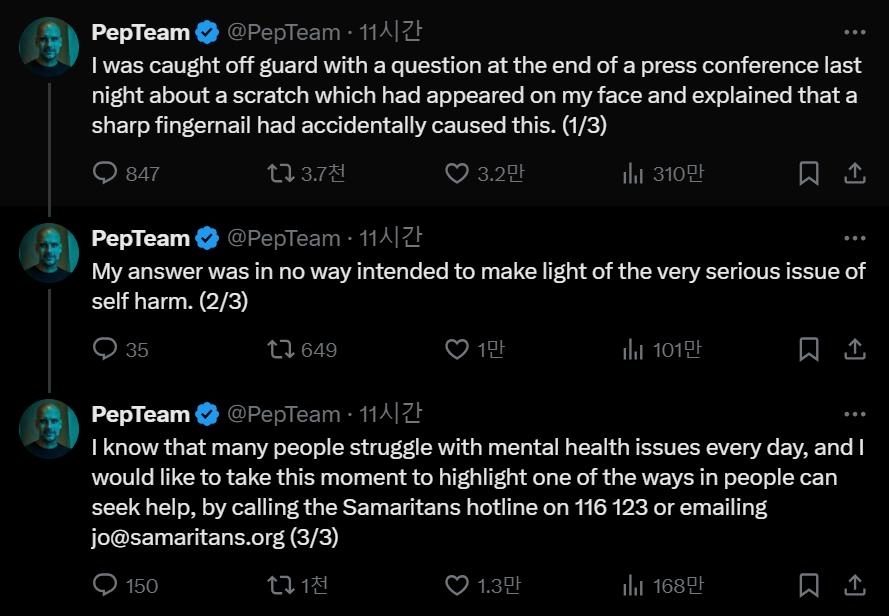This screenshot has height=616, width=889.
Task: Open PepTeam profile name on first tweet
Action: coord(140,32)
